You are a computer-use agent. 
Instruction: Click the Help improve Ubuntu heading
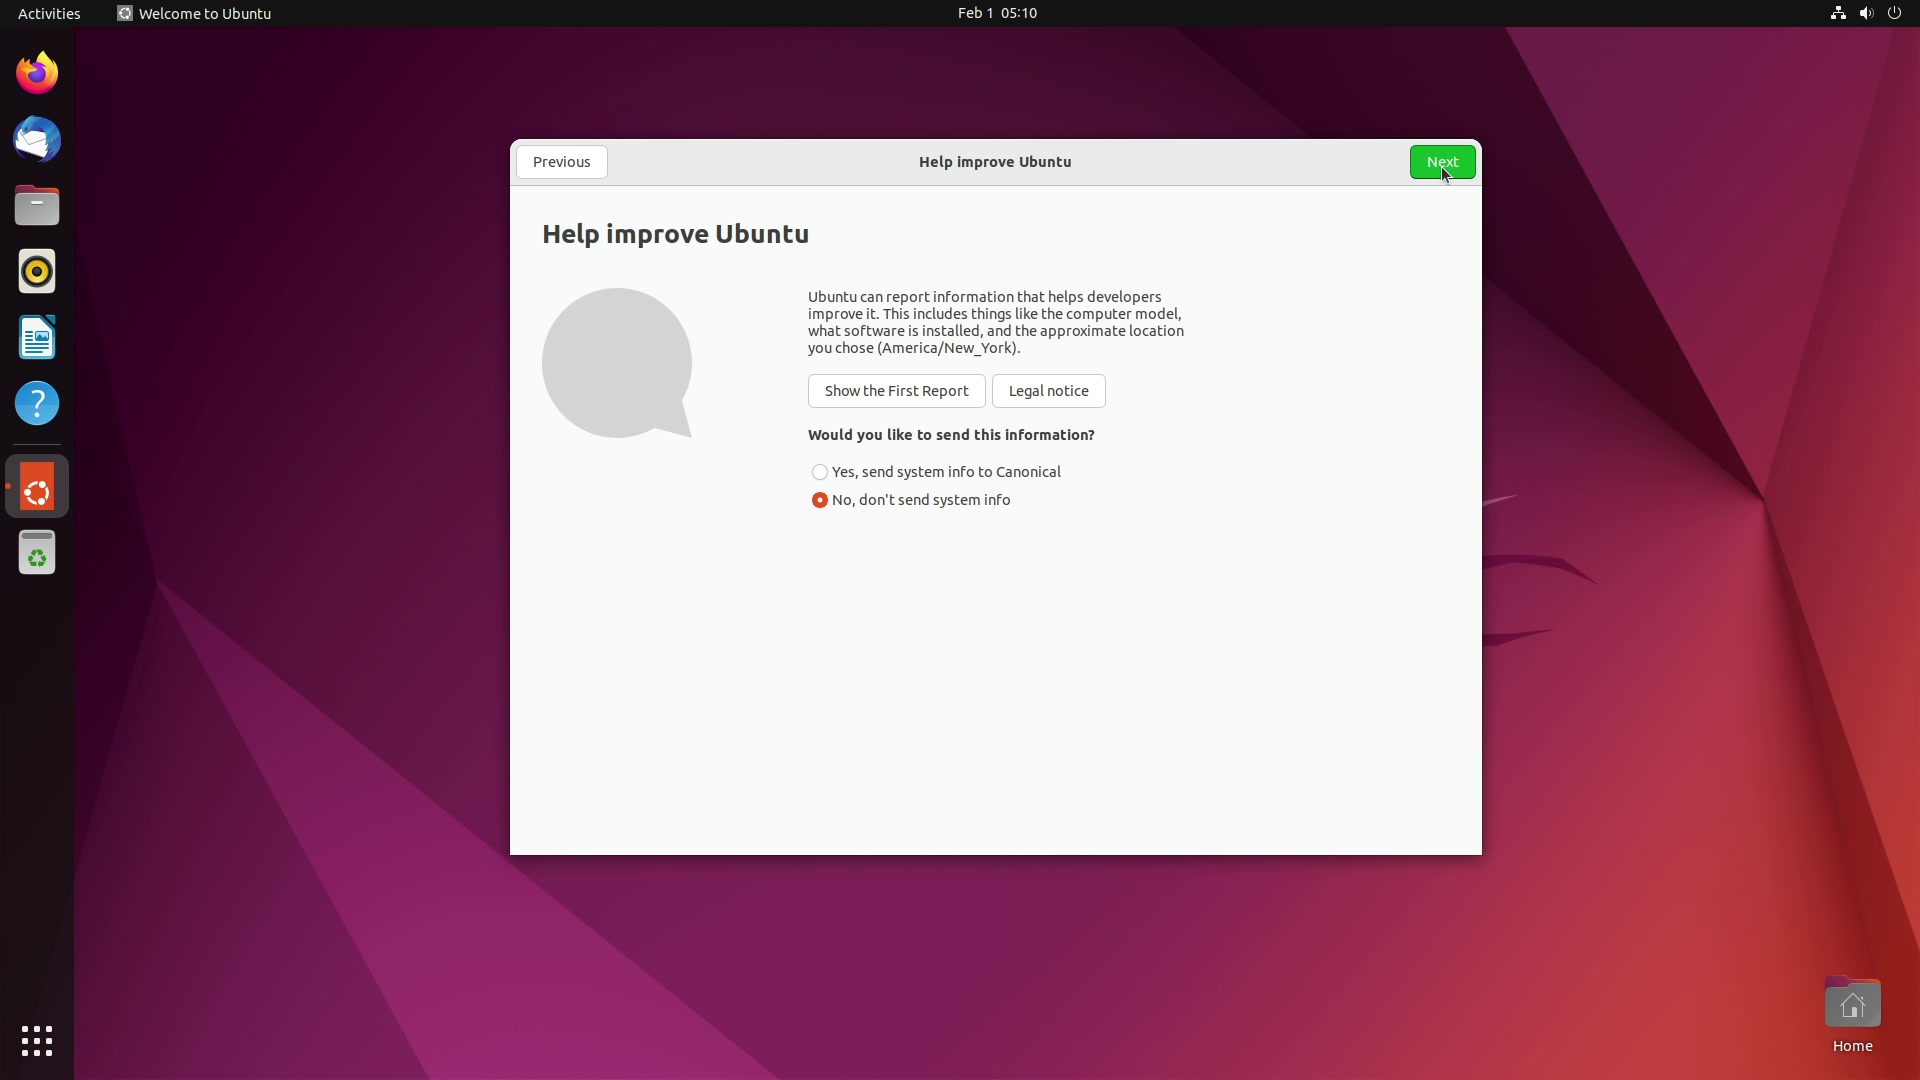675,234
